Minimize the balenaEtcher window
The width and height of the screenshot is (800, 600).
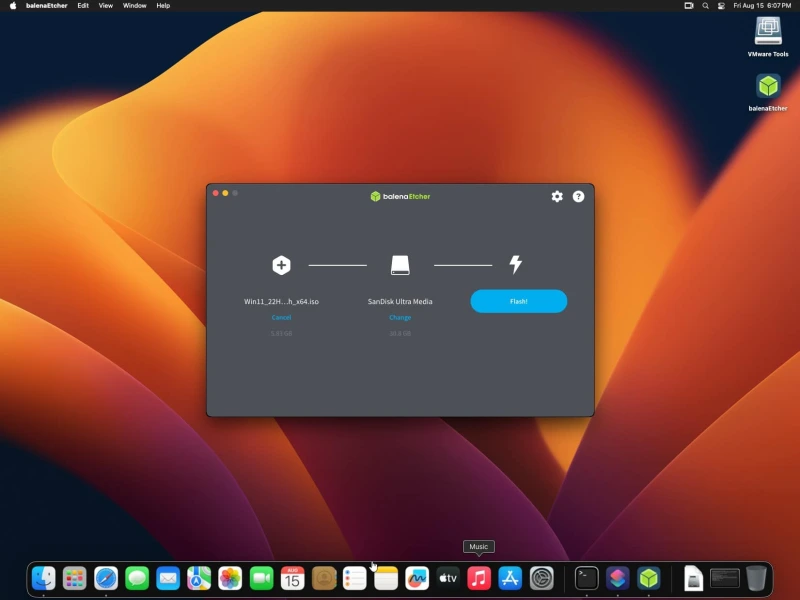point(225,193)
